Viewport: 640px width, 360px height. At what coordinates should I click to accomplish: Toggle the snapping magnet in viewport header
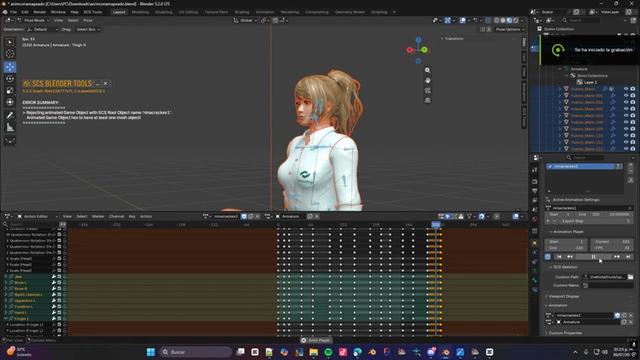pyautogui.click(x=276, y=20)
